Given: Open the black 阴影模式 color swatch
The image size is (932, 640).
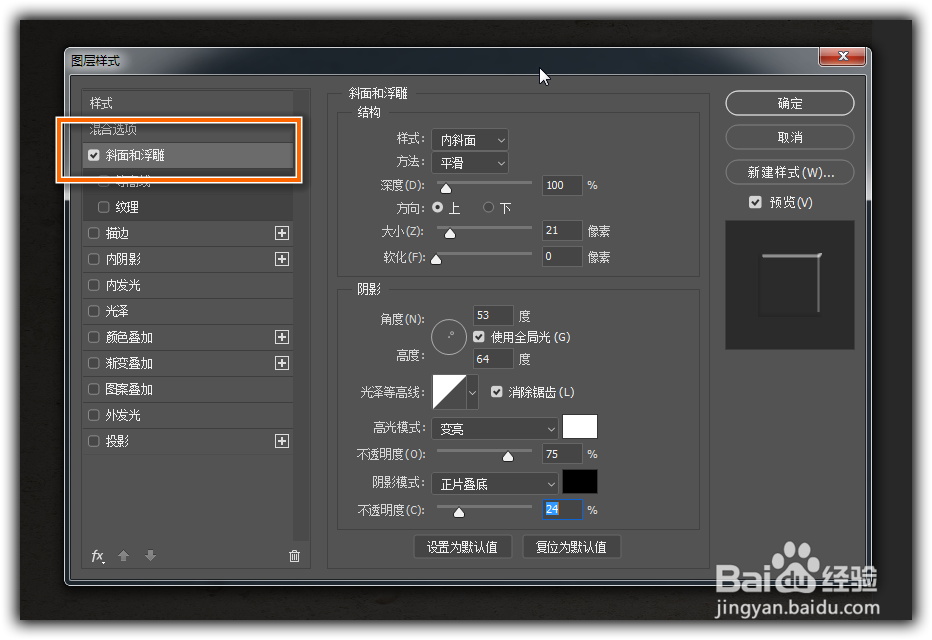Looking at the screenshot, I should (579, 481).
